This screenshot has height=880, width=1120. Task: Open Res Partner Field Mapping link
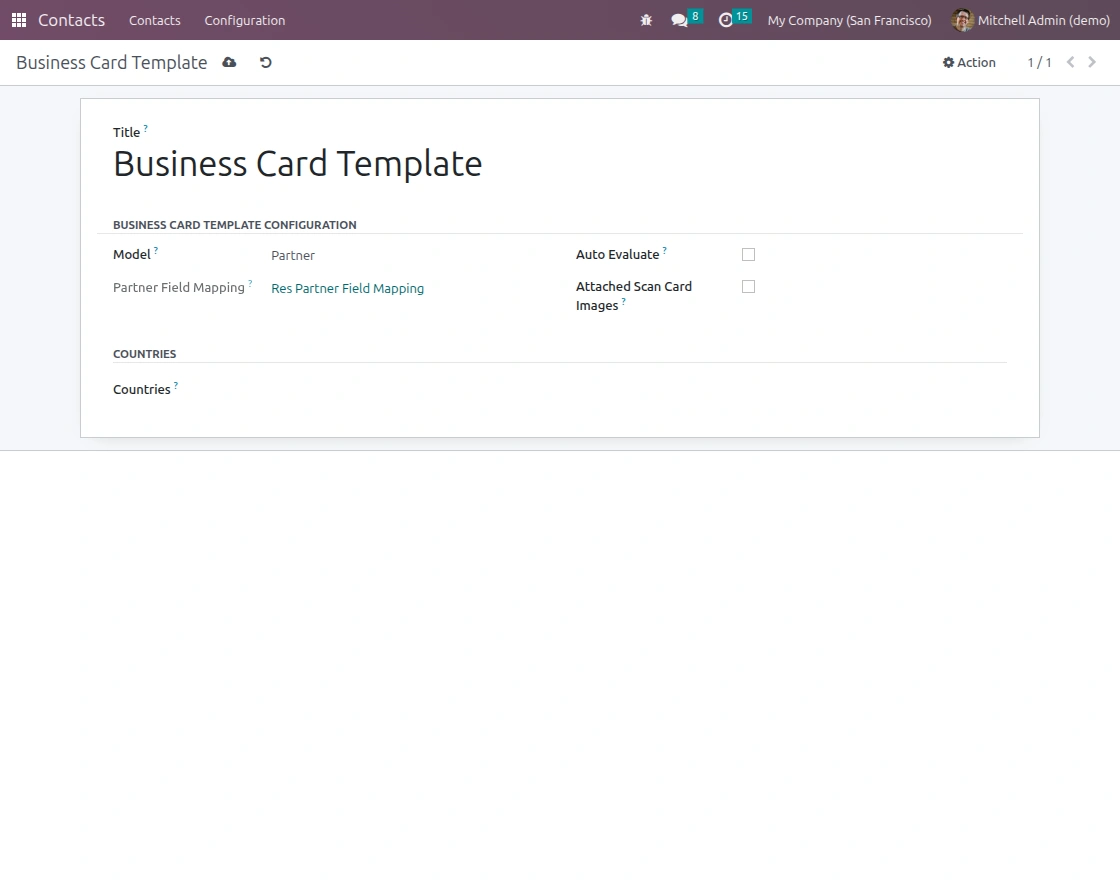(x=347, y=289)
